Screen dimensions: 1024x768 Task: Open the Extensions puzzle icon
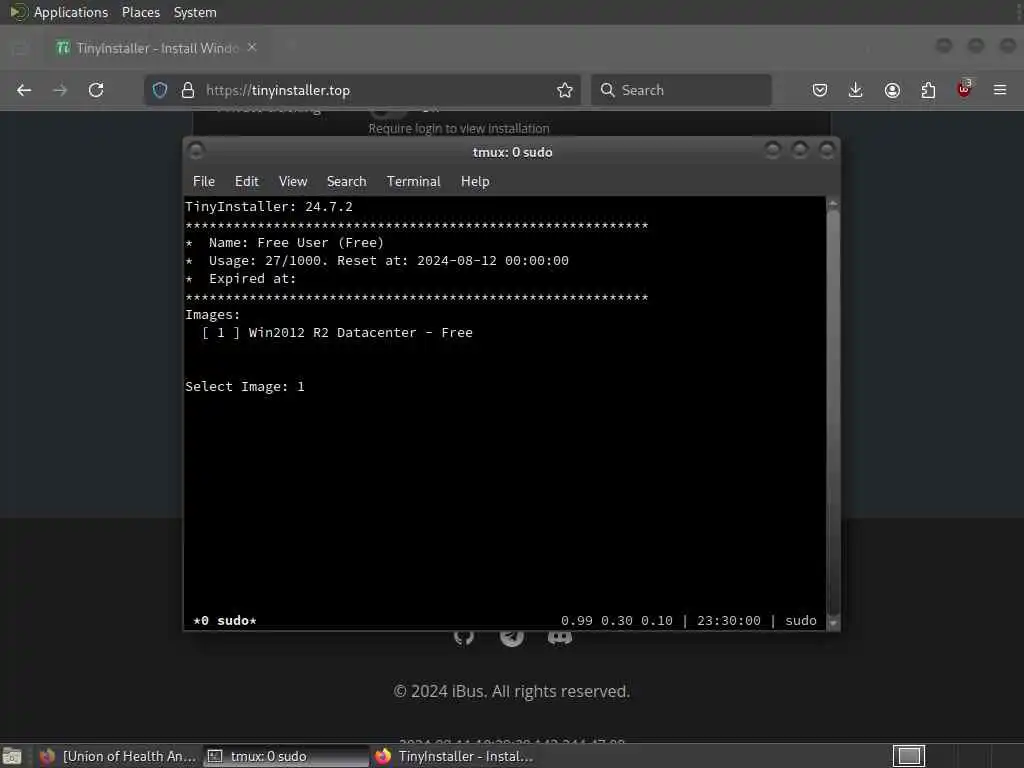928,90
